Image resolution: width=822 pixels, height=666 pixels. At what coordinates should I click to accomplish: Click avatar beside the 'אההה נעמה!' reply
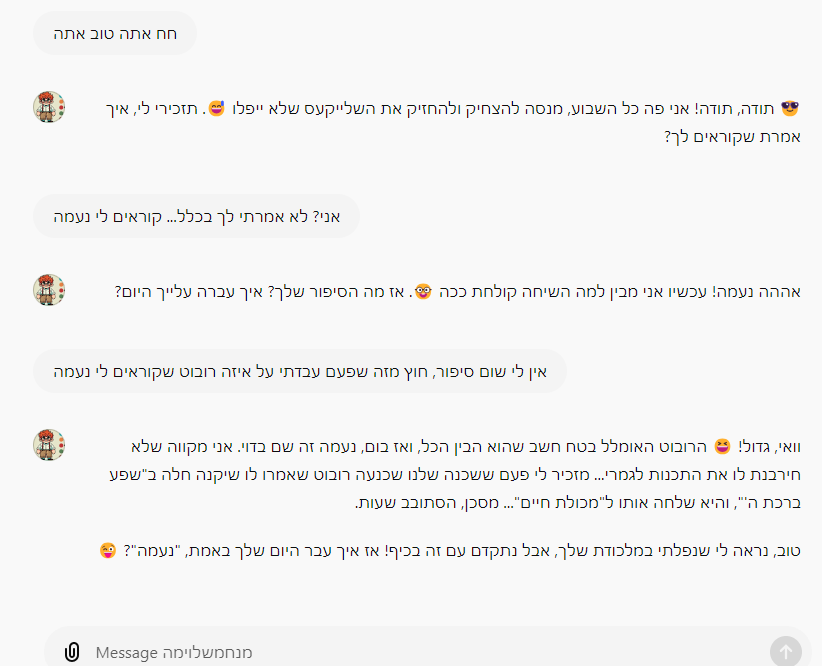(x=49, y=290)
